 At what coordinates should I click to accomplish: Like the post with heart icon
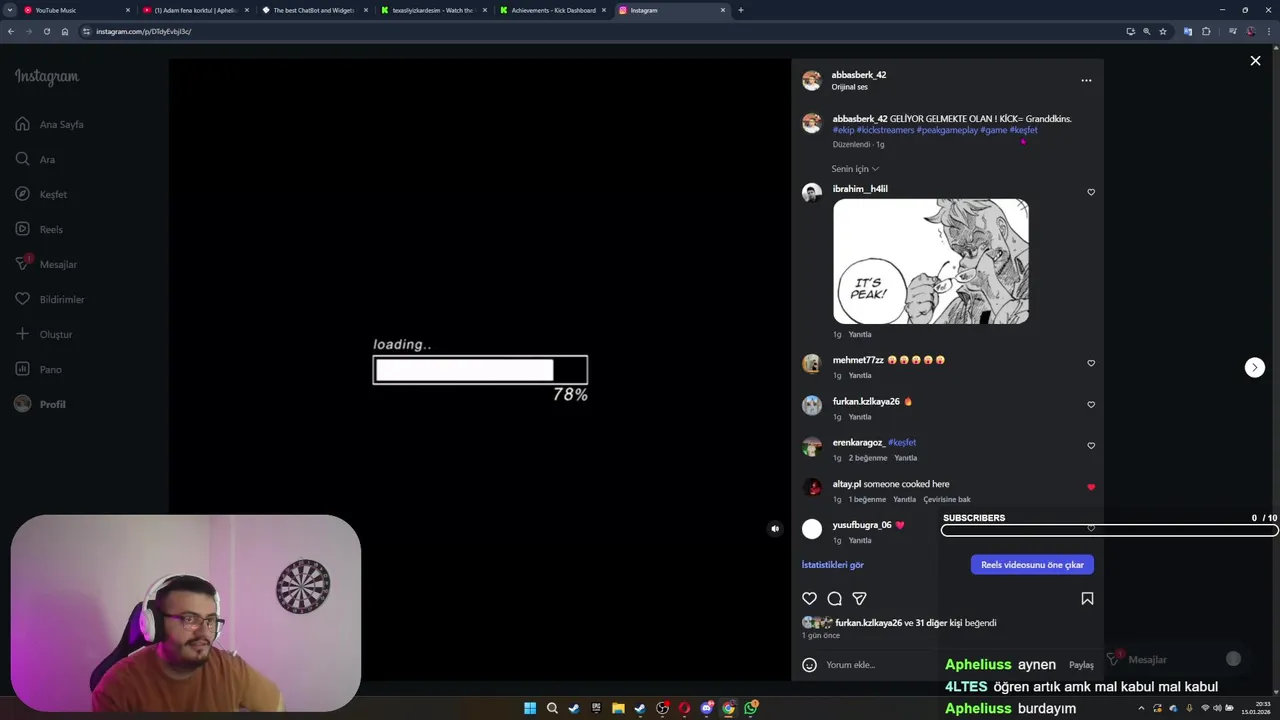point(810,599)
